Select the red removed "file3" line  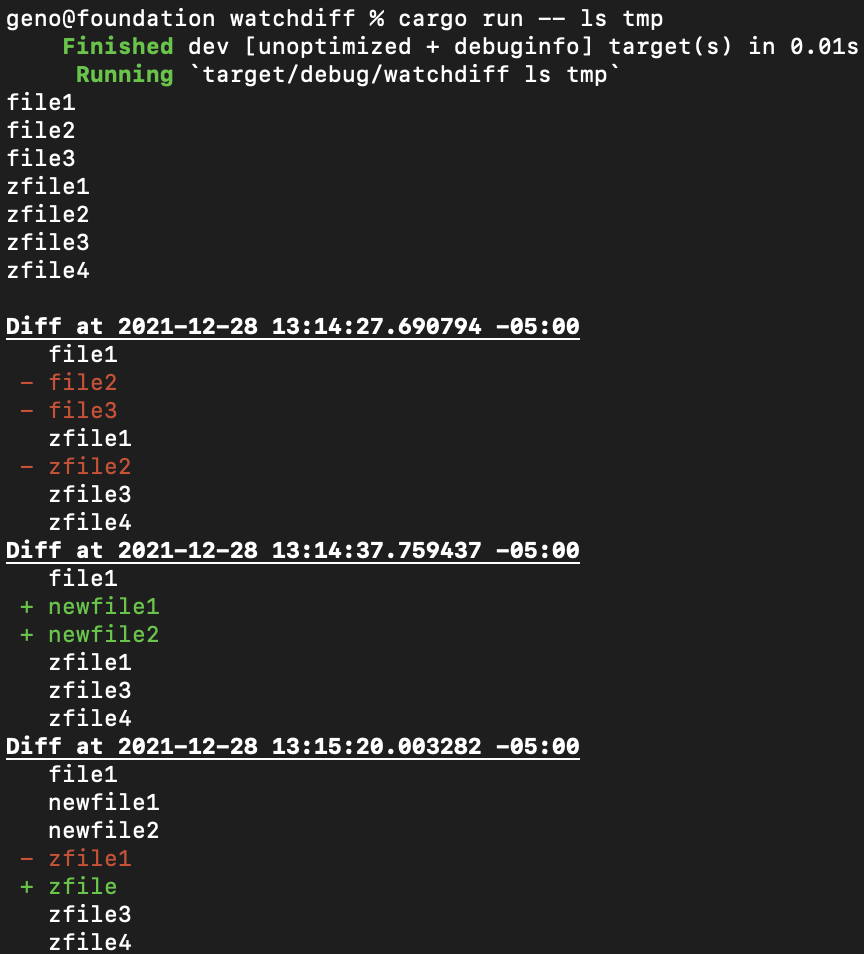(83, 410)
